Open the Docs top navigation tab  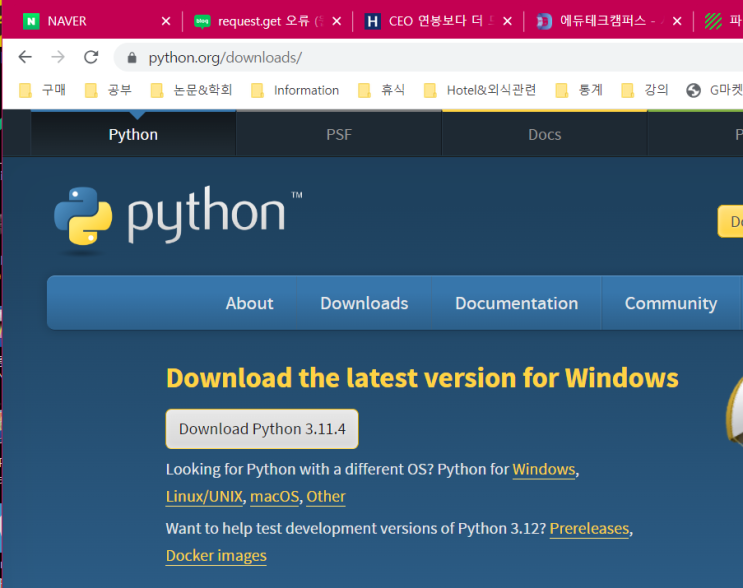point(544,135)
